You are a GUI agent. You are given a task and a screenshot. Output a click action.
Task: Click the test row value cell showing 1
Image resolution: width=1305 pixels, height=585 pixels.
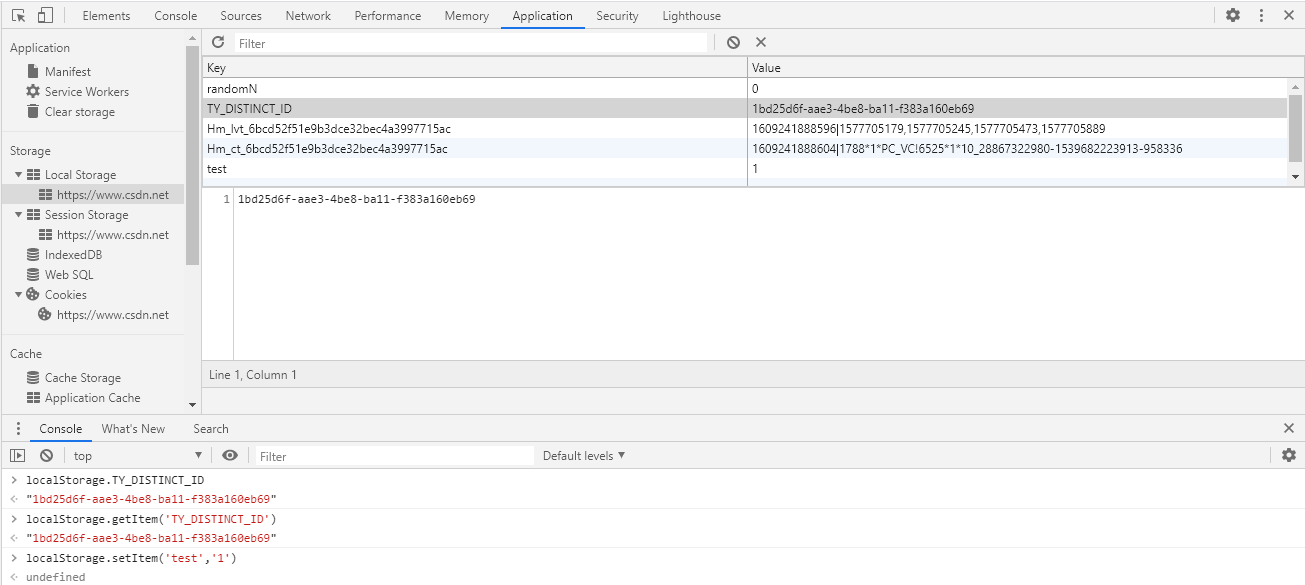pyautogui.click(x=1017, y=168)
